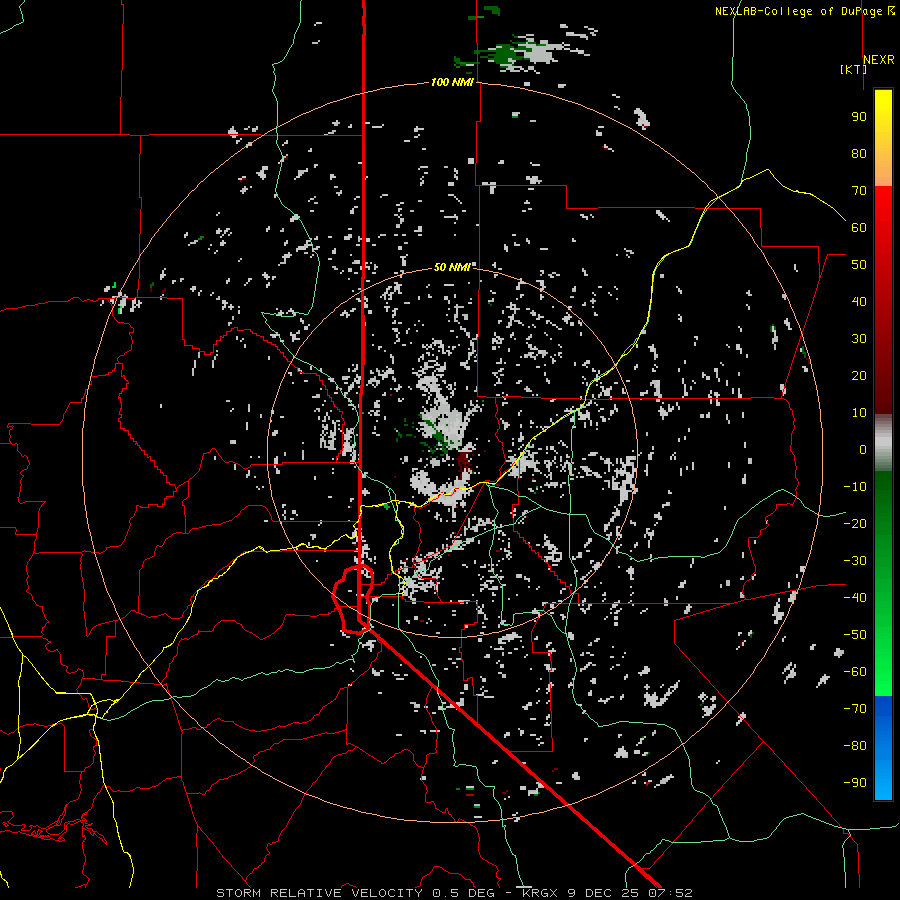Click the positive 10 scale value
The width and height of the screenshot is (900, 900).
coord(859,413)
